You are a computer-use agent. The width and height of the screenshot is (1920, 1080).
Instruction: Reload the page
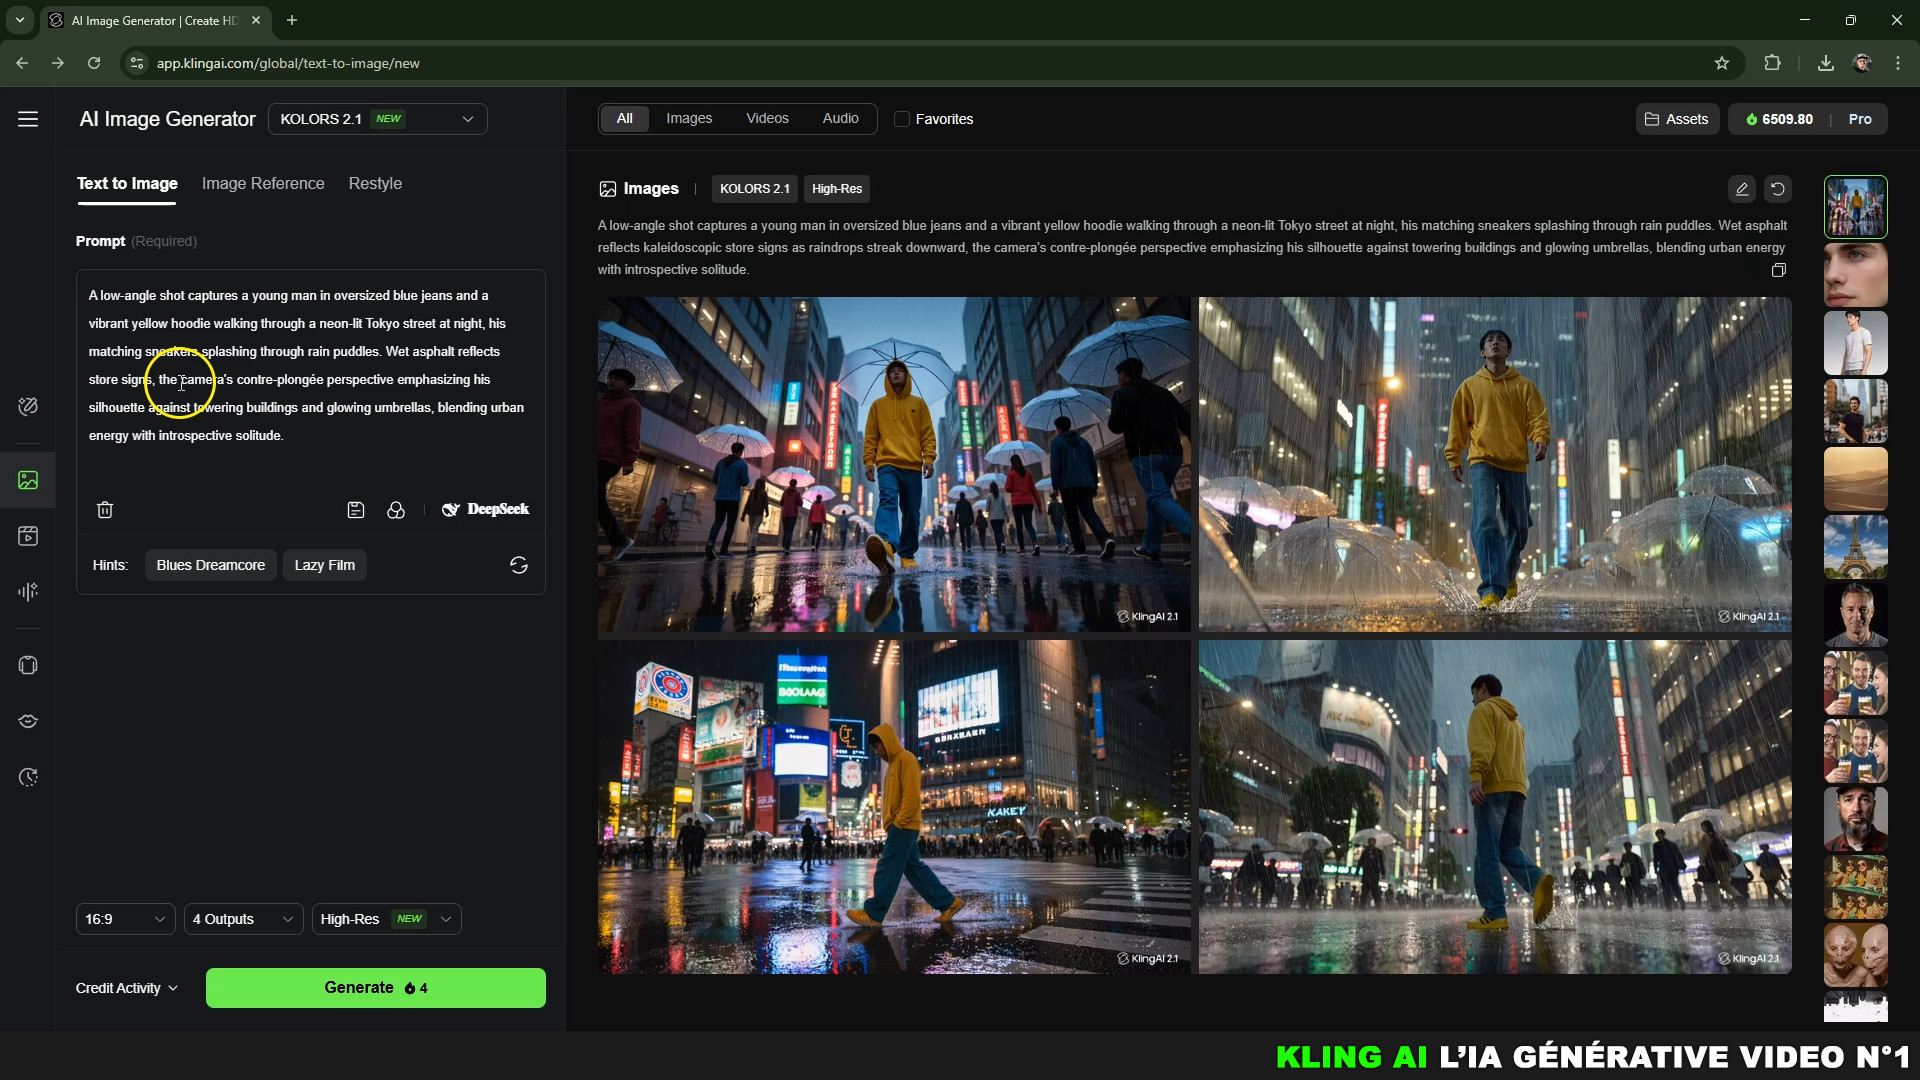coord(94,63)
